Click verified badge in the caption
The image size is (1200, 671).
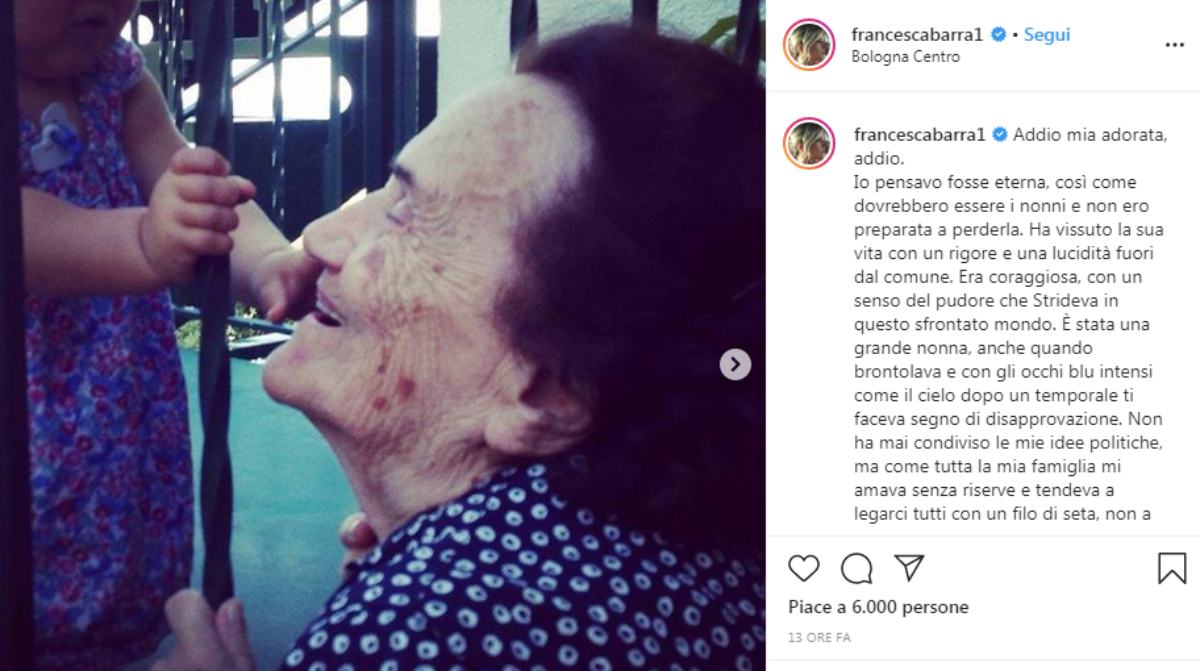[x=1000, y=134]
